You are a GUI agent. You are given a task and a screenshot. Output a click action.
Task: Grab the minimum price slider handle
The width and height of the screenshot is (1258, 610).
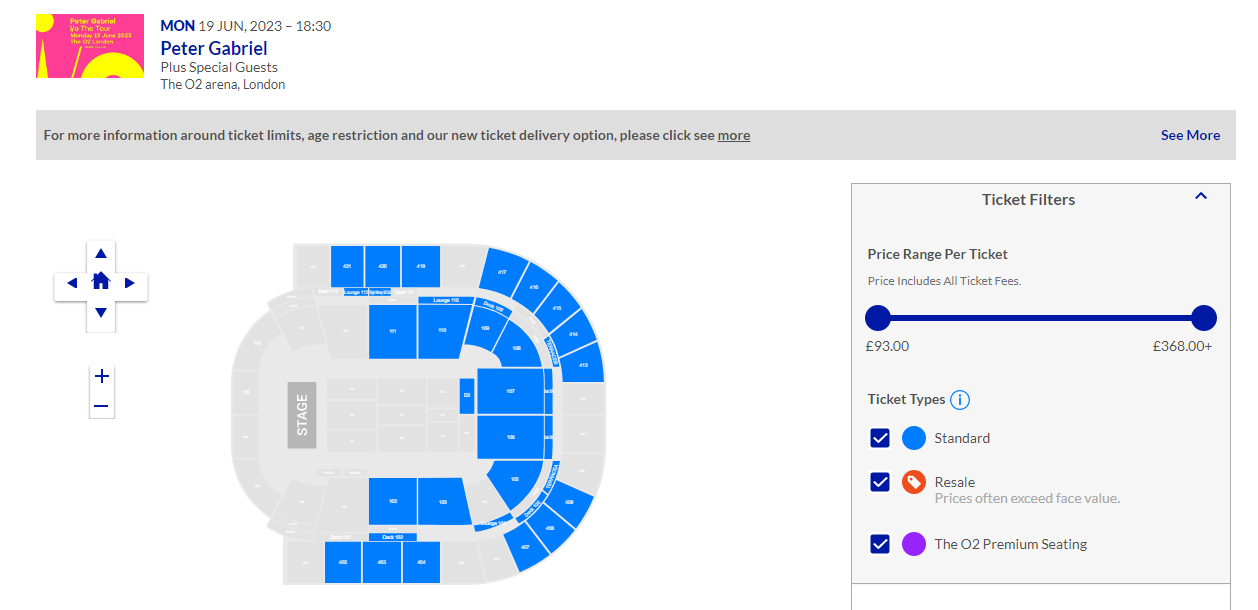point(877,318)
